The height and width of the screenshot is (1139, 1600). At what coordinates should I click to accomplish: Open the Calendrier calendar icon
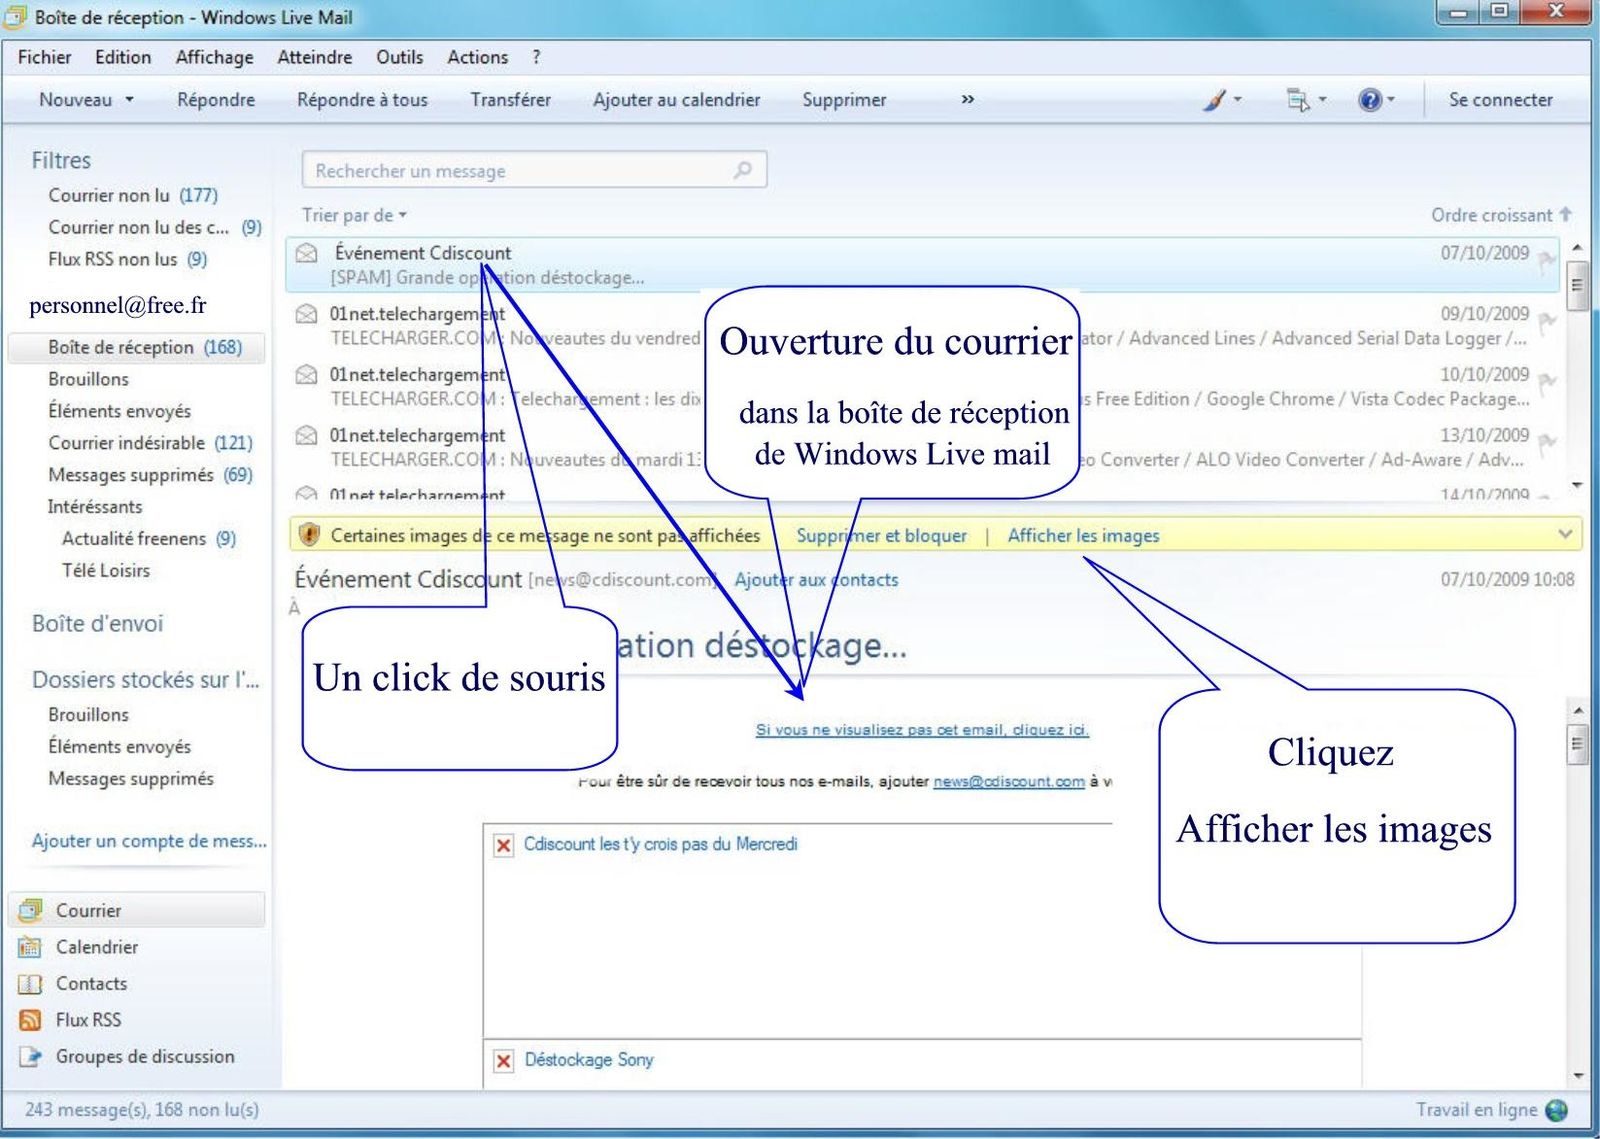(x=31, y=947)
